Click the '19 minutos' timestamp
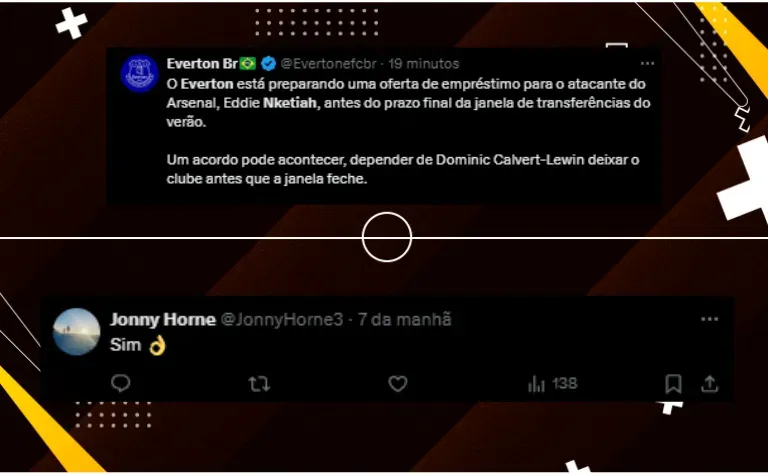This screenshot has height=474, width=768. click(x=424, y=64)
